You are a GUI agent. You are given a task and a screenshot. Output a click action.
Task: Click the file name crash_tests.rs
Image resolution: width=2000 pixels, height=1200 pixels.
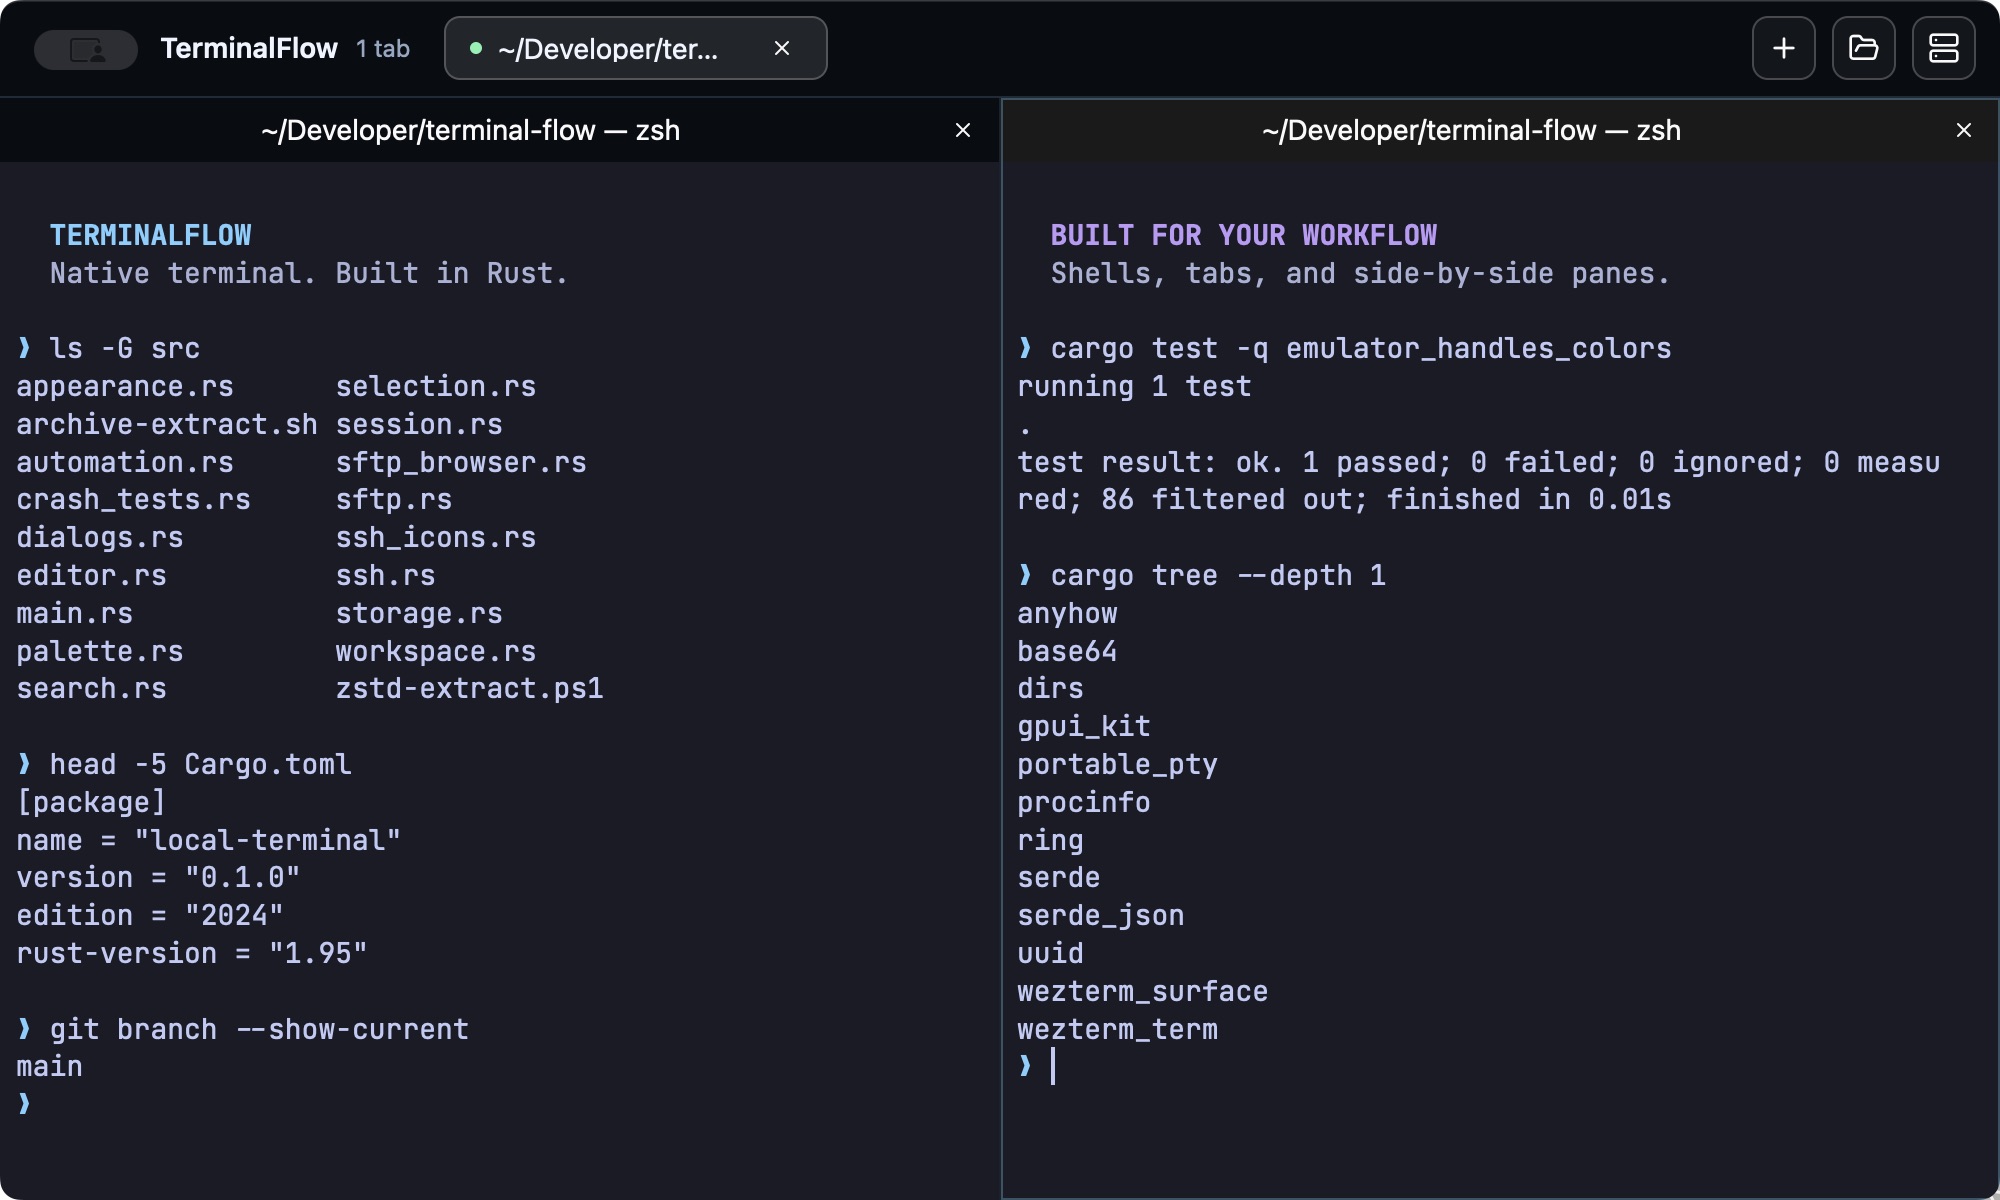(133, 499)
